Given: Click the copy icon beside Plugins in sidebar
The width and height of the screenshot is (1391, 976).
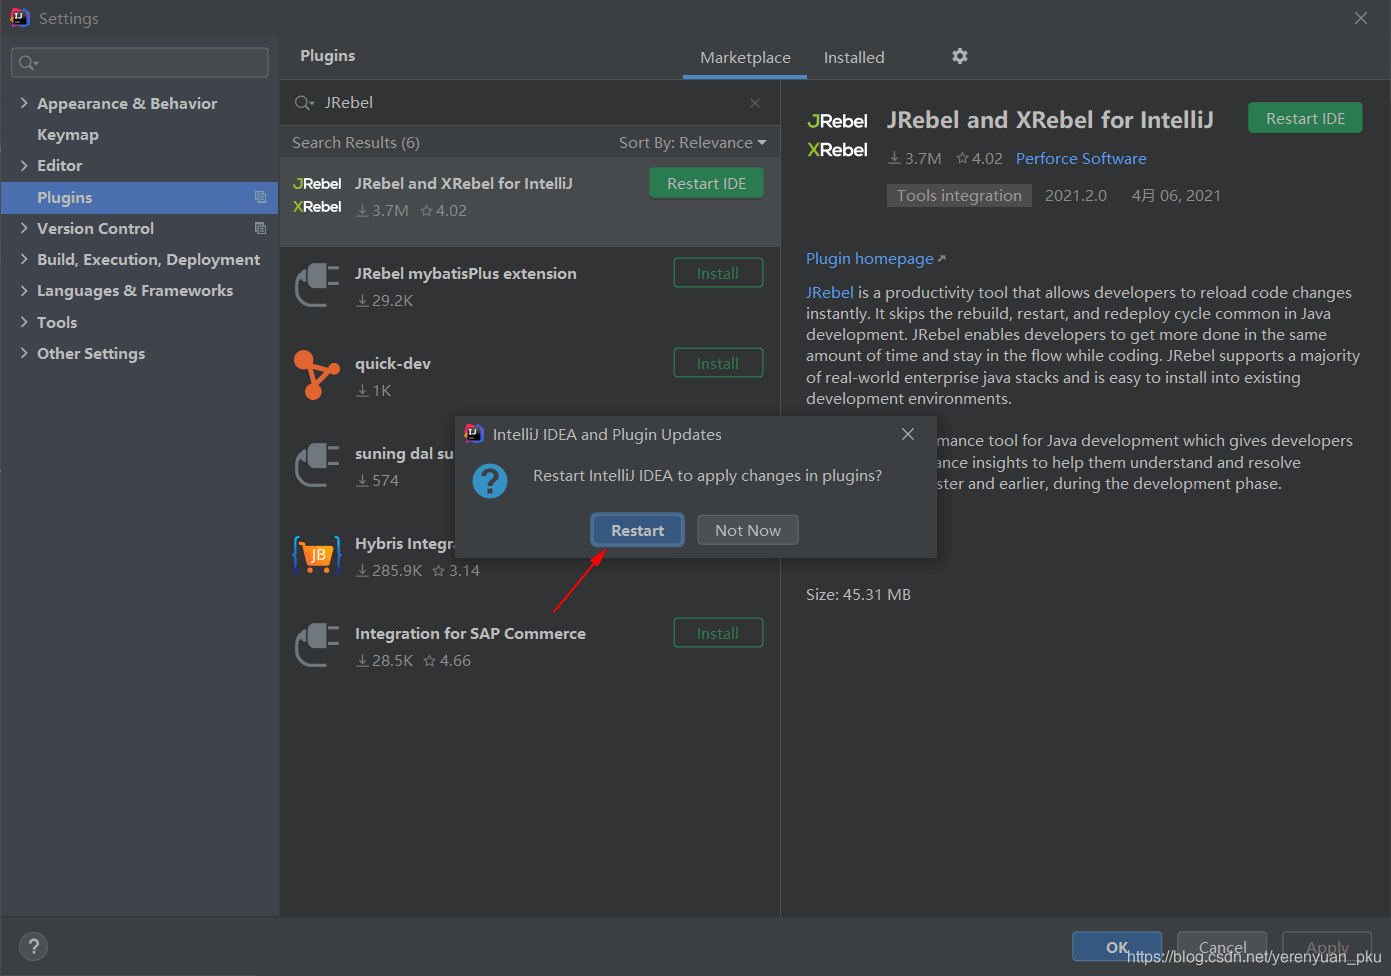Looking at the screenshot, I should (x=261, y=197).
